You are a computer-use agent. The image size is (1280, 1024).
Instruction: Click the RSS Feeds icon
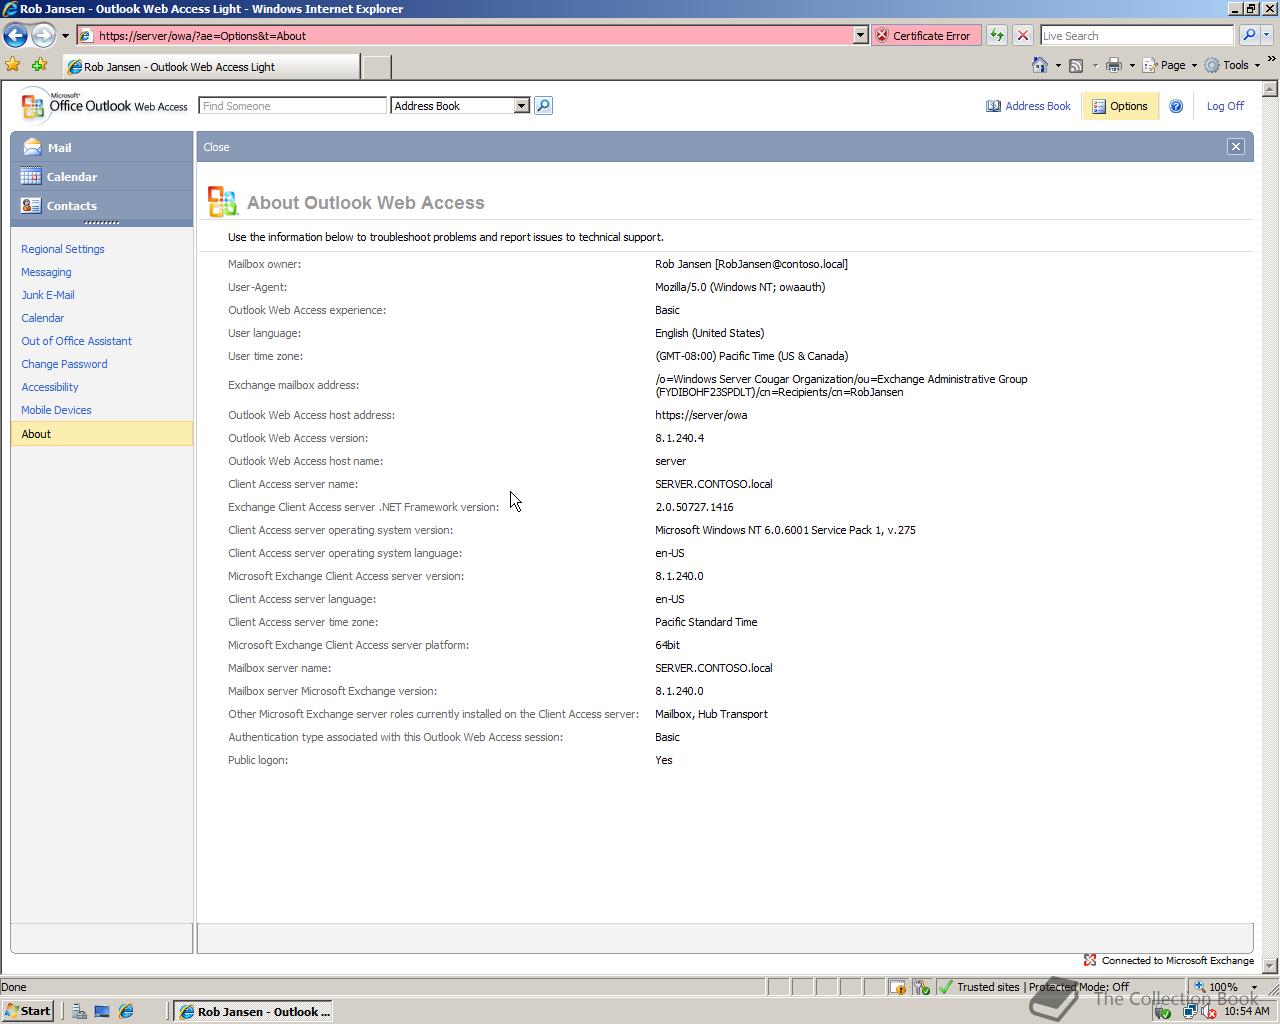click(1076, 65)
